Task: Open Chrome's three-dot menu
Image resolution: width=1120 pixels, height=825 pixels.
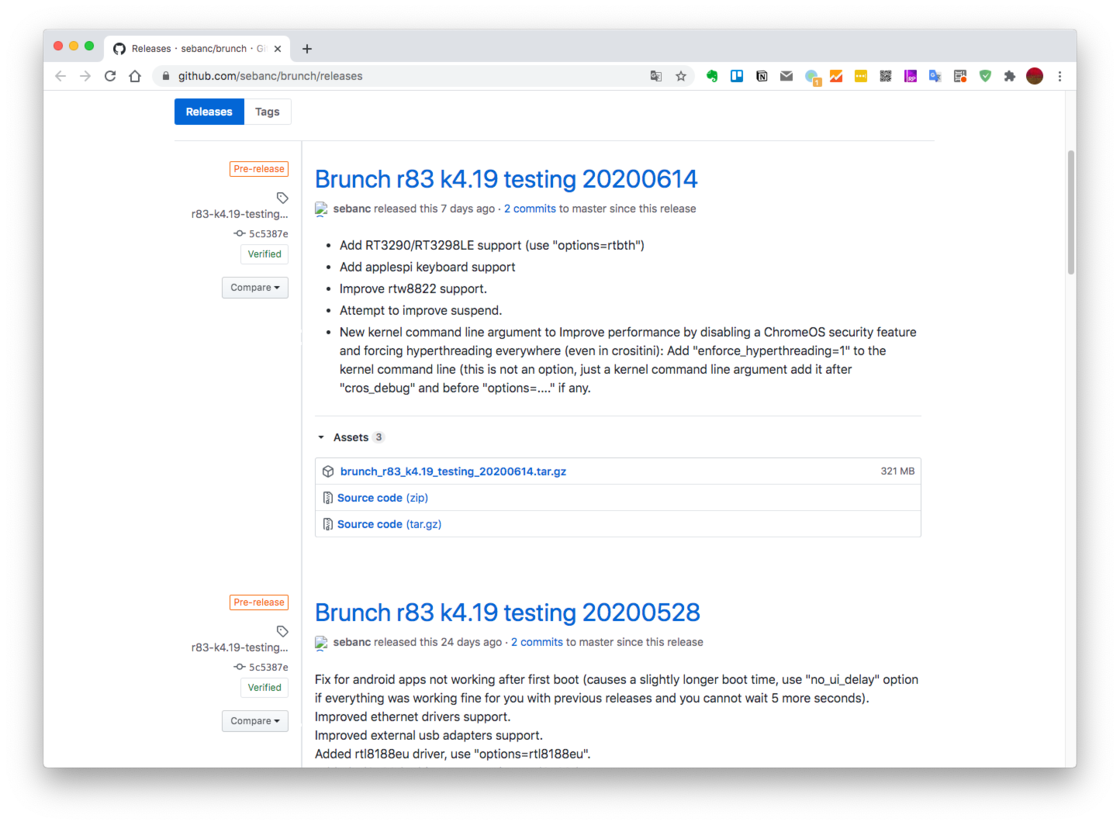Action: 1060,76
